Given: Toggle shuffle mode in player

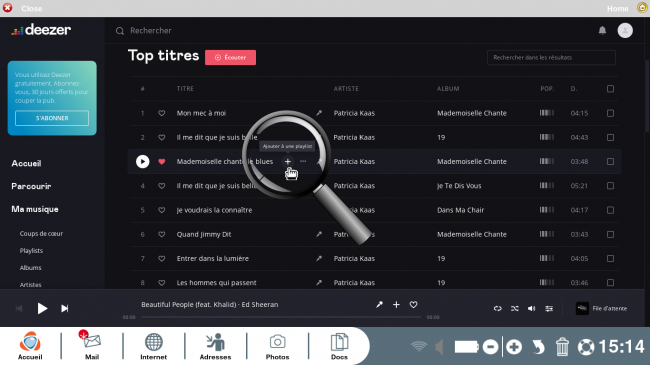Looking at the screenshot, I should [x=514, y=308].
